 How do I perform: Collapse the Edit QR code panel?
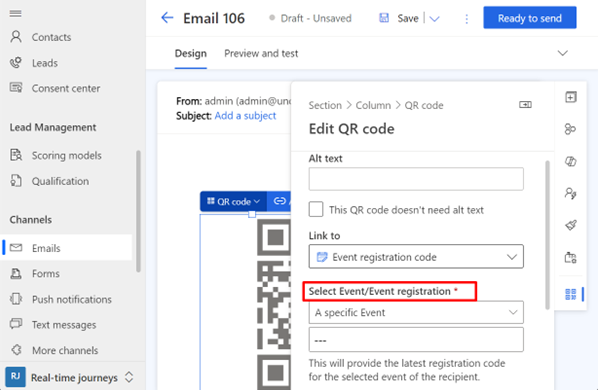tap(525, 104)
